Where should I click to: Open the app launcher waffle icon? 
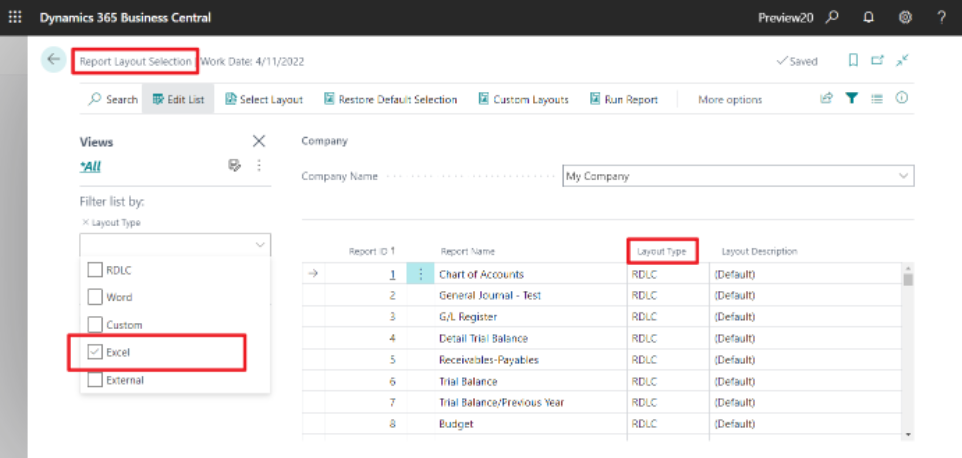(x=15, y=17)
